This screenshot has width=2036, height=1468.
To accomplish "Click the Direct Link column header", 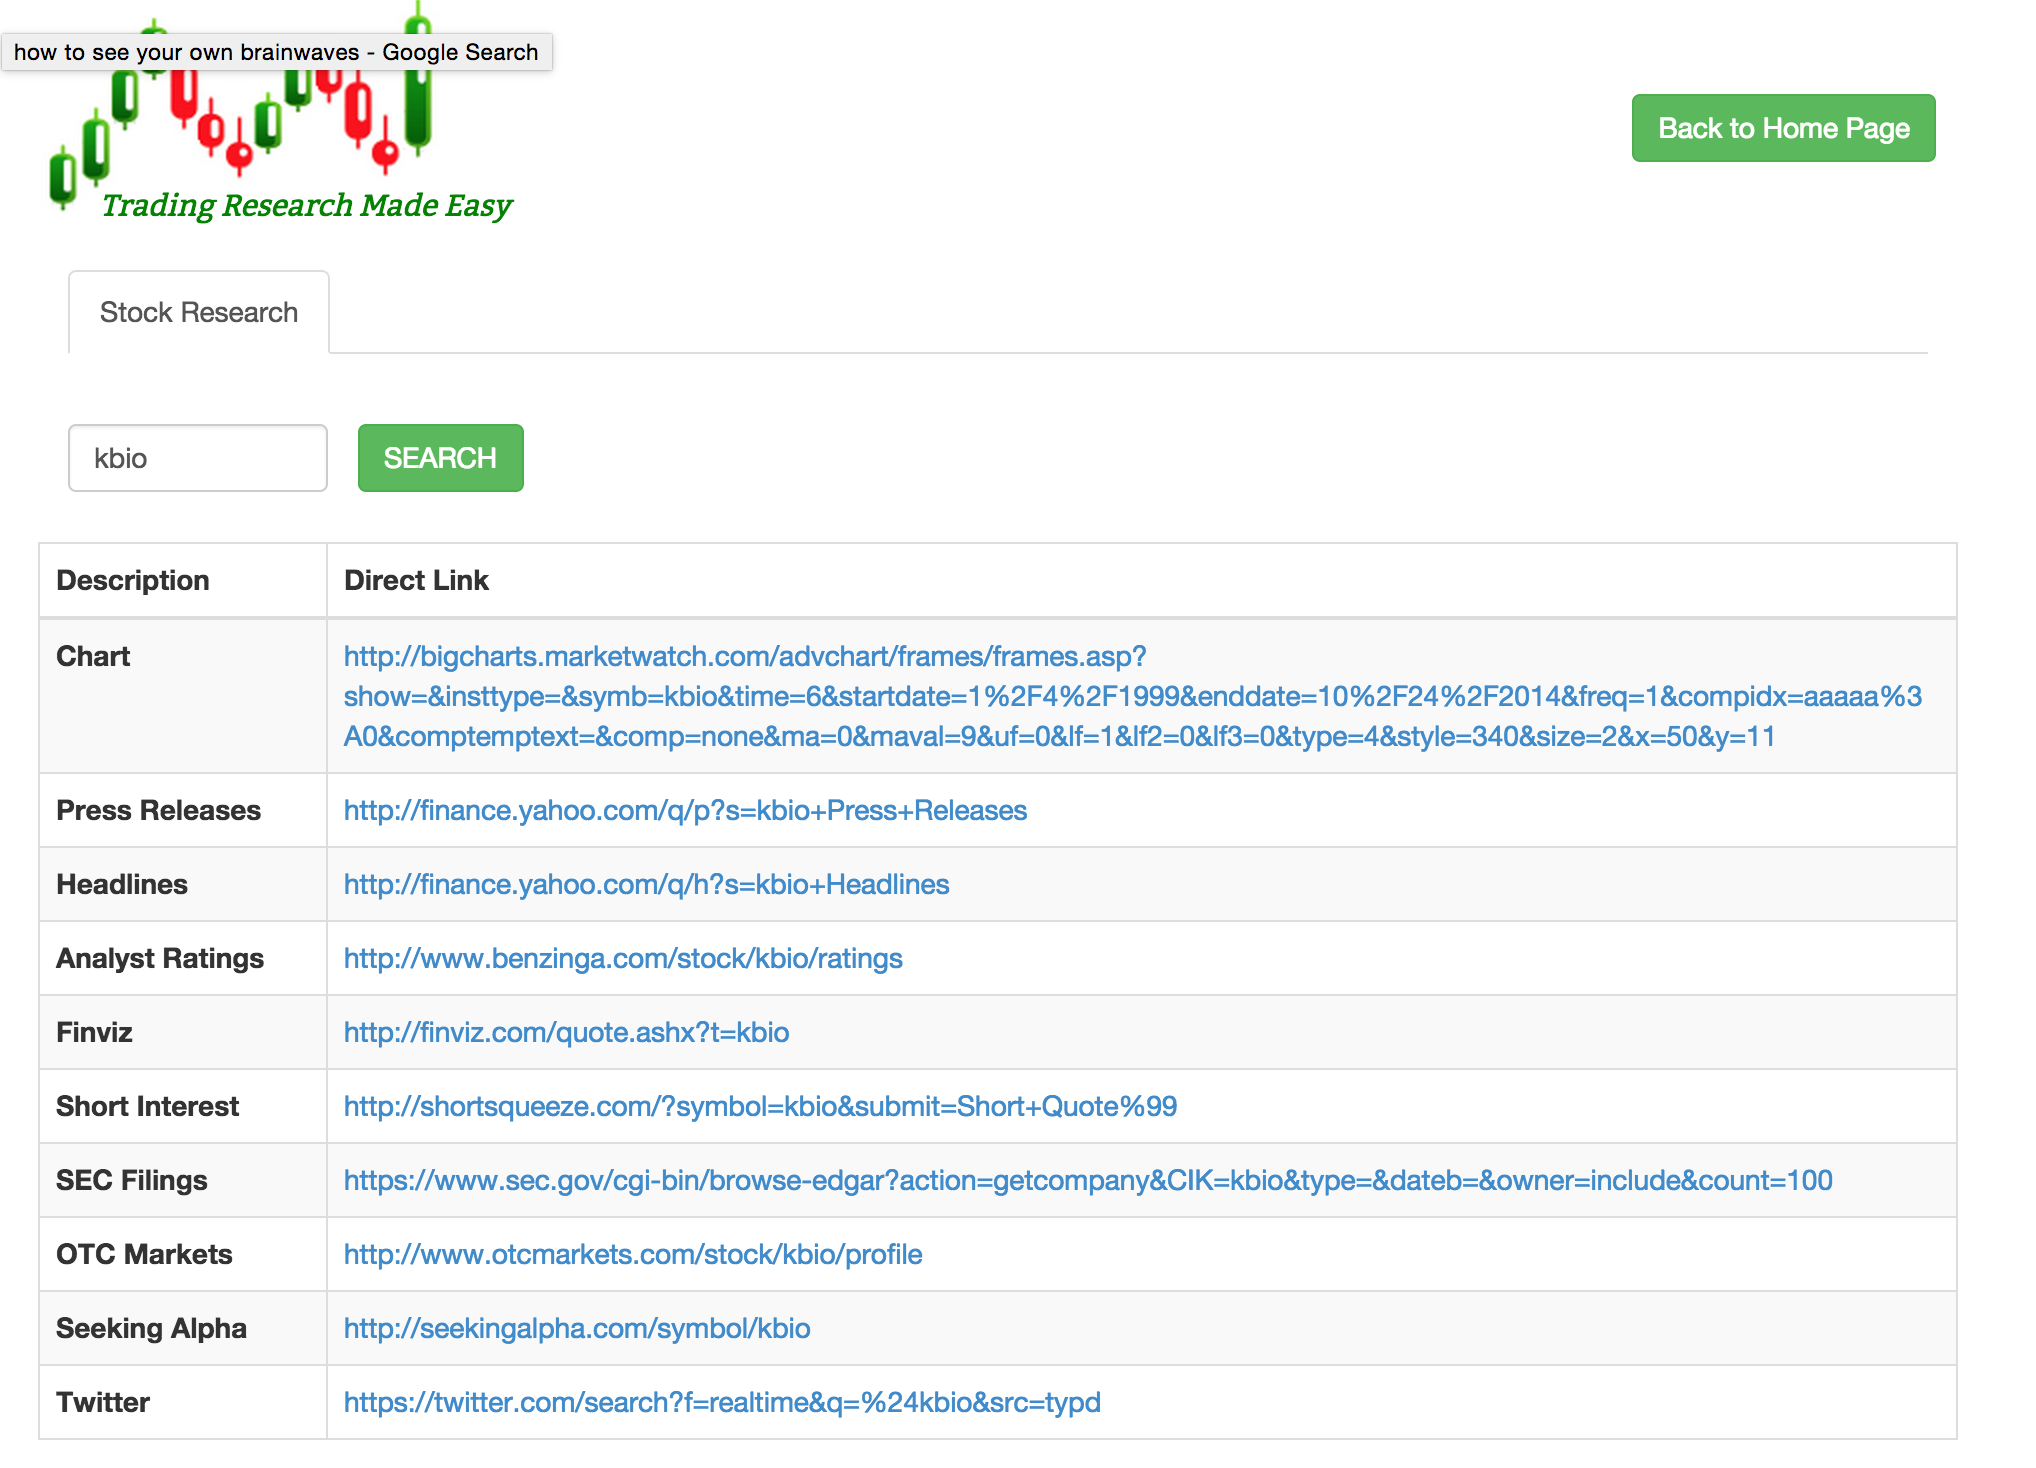I will coord(416,580).
